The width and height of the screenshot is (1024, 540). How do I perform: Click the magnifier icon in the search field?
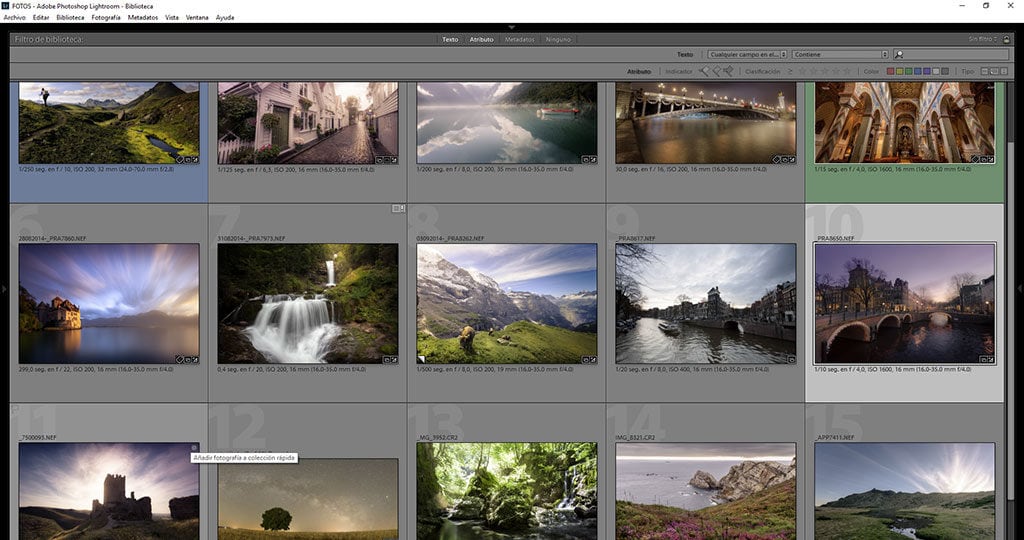click(x=900, y=55)
